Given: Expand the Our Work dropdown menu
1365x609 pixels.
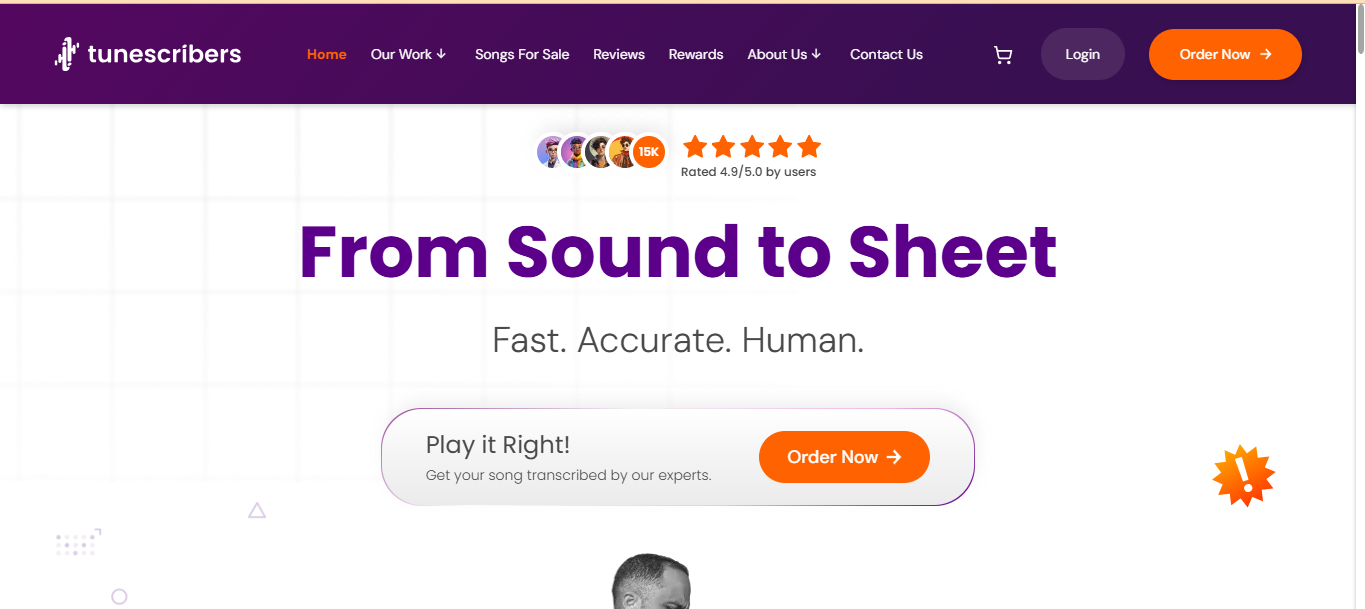Looking at the screenshot, I should pyautogui.click(x=408, y=54).
